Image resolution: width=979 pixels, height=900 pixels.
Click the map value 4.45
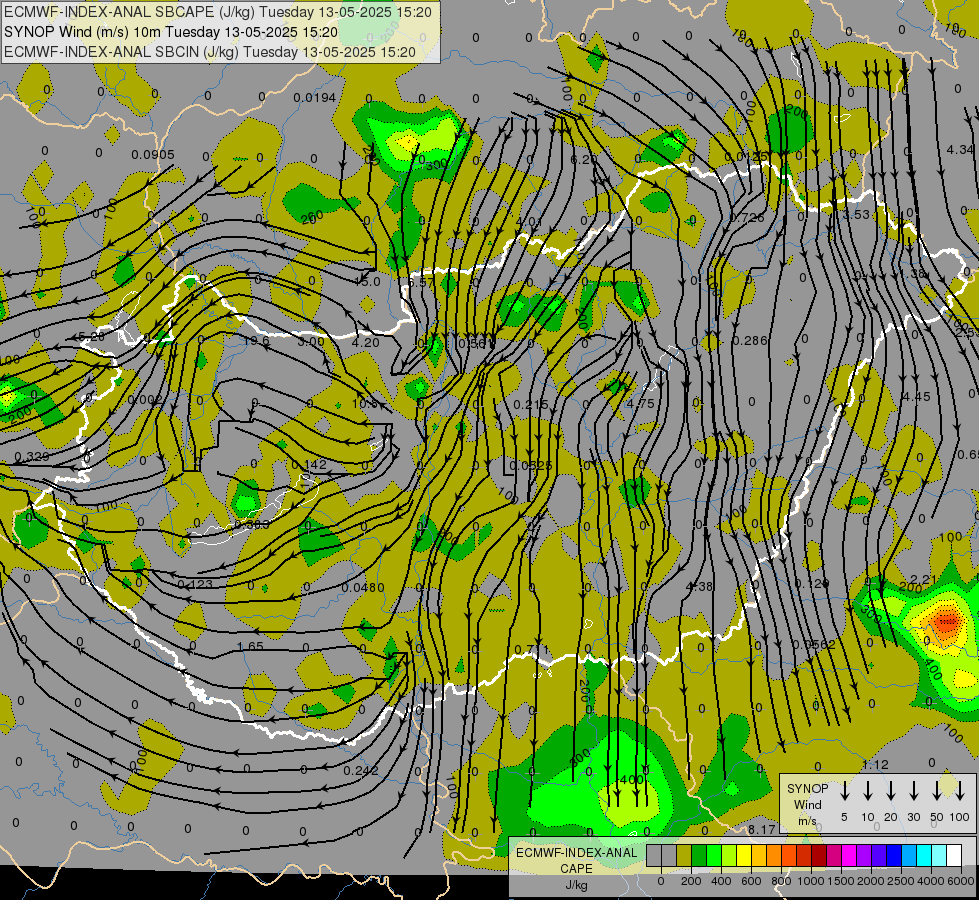coord(917,397)
